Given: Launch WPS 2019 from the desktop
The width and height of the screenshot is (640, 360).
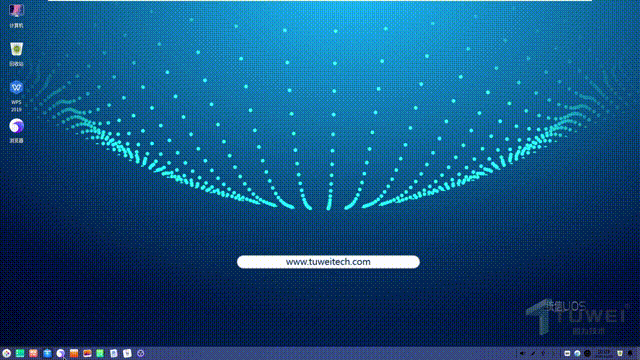Looking at the screenshot, I should pyautogui.click(x=16, y=96).
